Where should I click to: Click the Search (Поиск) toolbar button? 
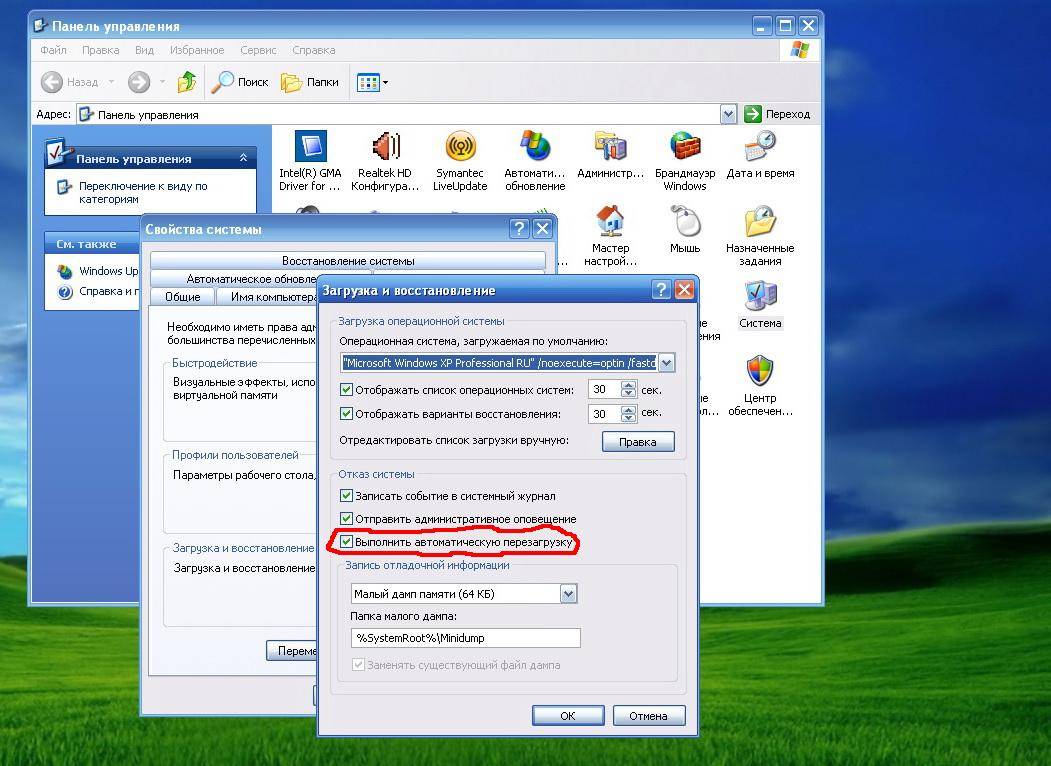tap(239, 82)
